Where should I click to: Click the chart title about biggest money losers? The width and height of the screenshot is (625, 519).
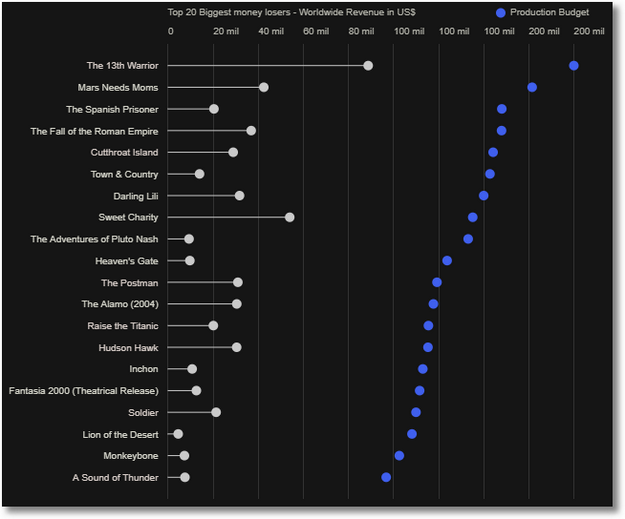click(291, 12)
